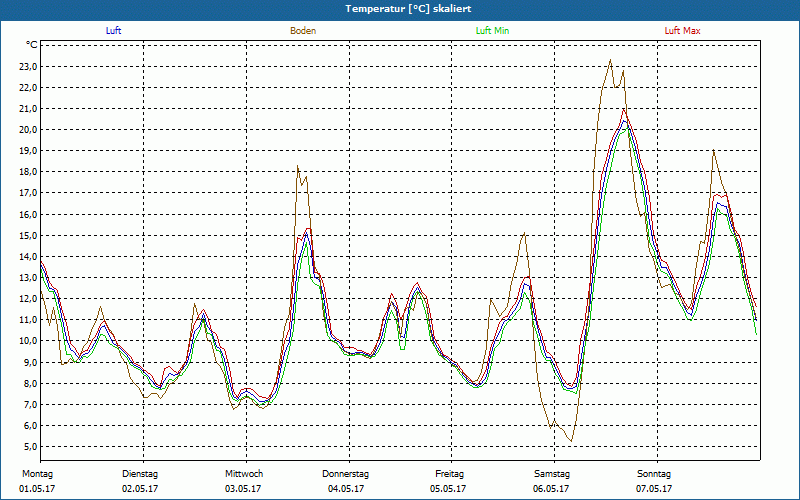Screen dimensions: 800x500
Task: Click the 'Dienstag' day label
Action: click(x=140, y=474)
